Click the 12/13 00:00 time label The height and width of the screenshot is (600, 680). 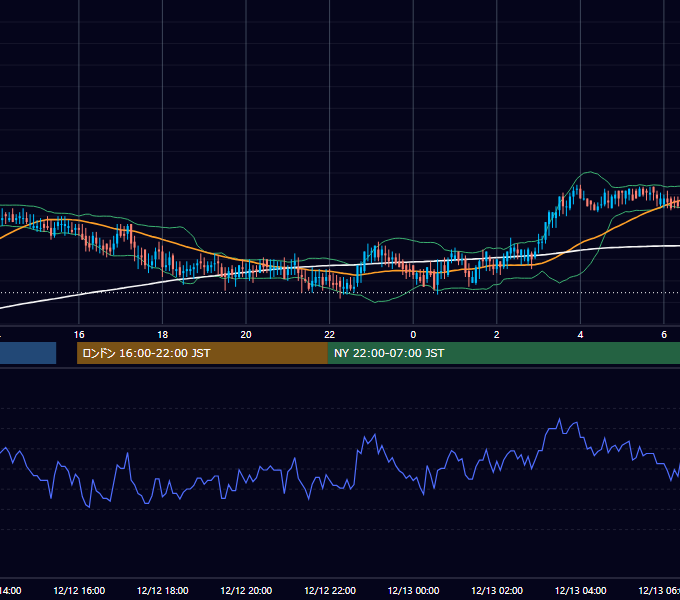click(413, 590)
